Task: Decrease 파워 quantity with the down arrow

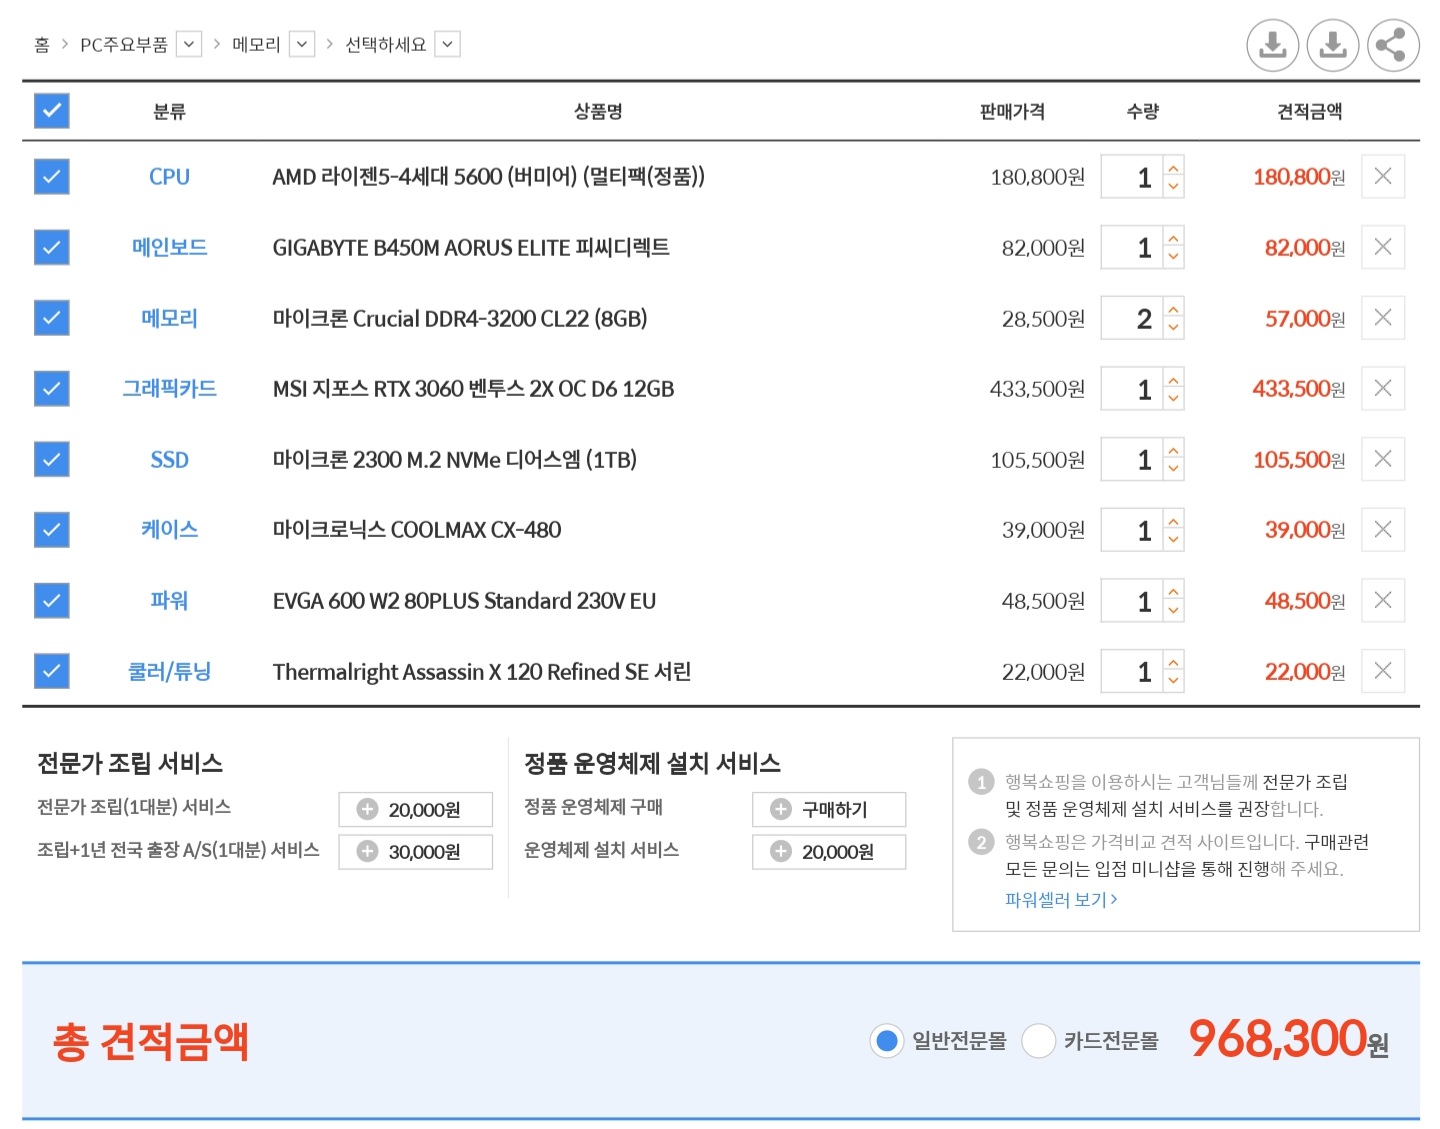Action: point(1174,611)
